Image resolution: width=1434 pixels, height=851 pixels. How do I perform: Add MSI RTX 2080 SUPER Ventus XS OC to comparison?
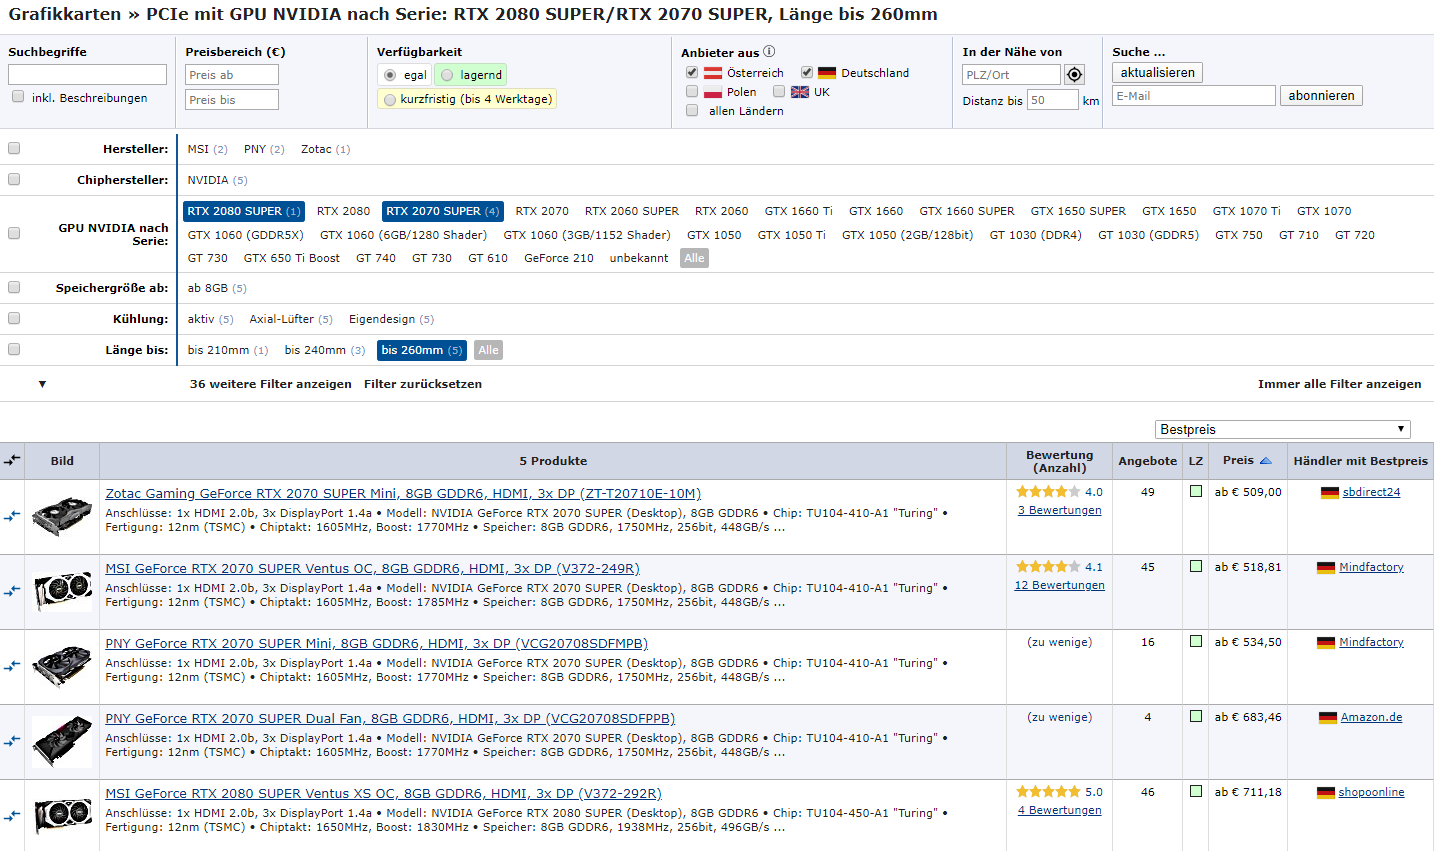click(12, 816)
